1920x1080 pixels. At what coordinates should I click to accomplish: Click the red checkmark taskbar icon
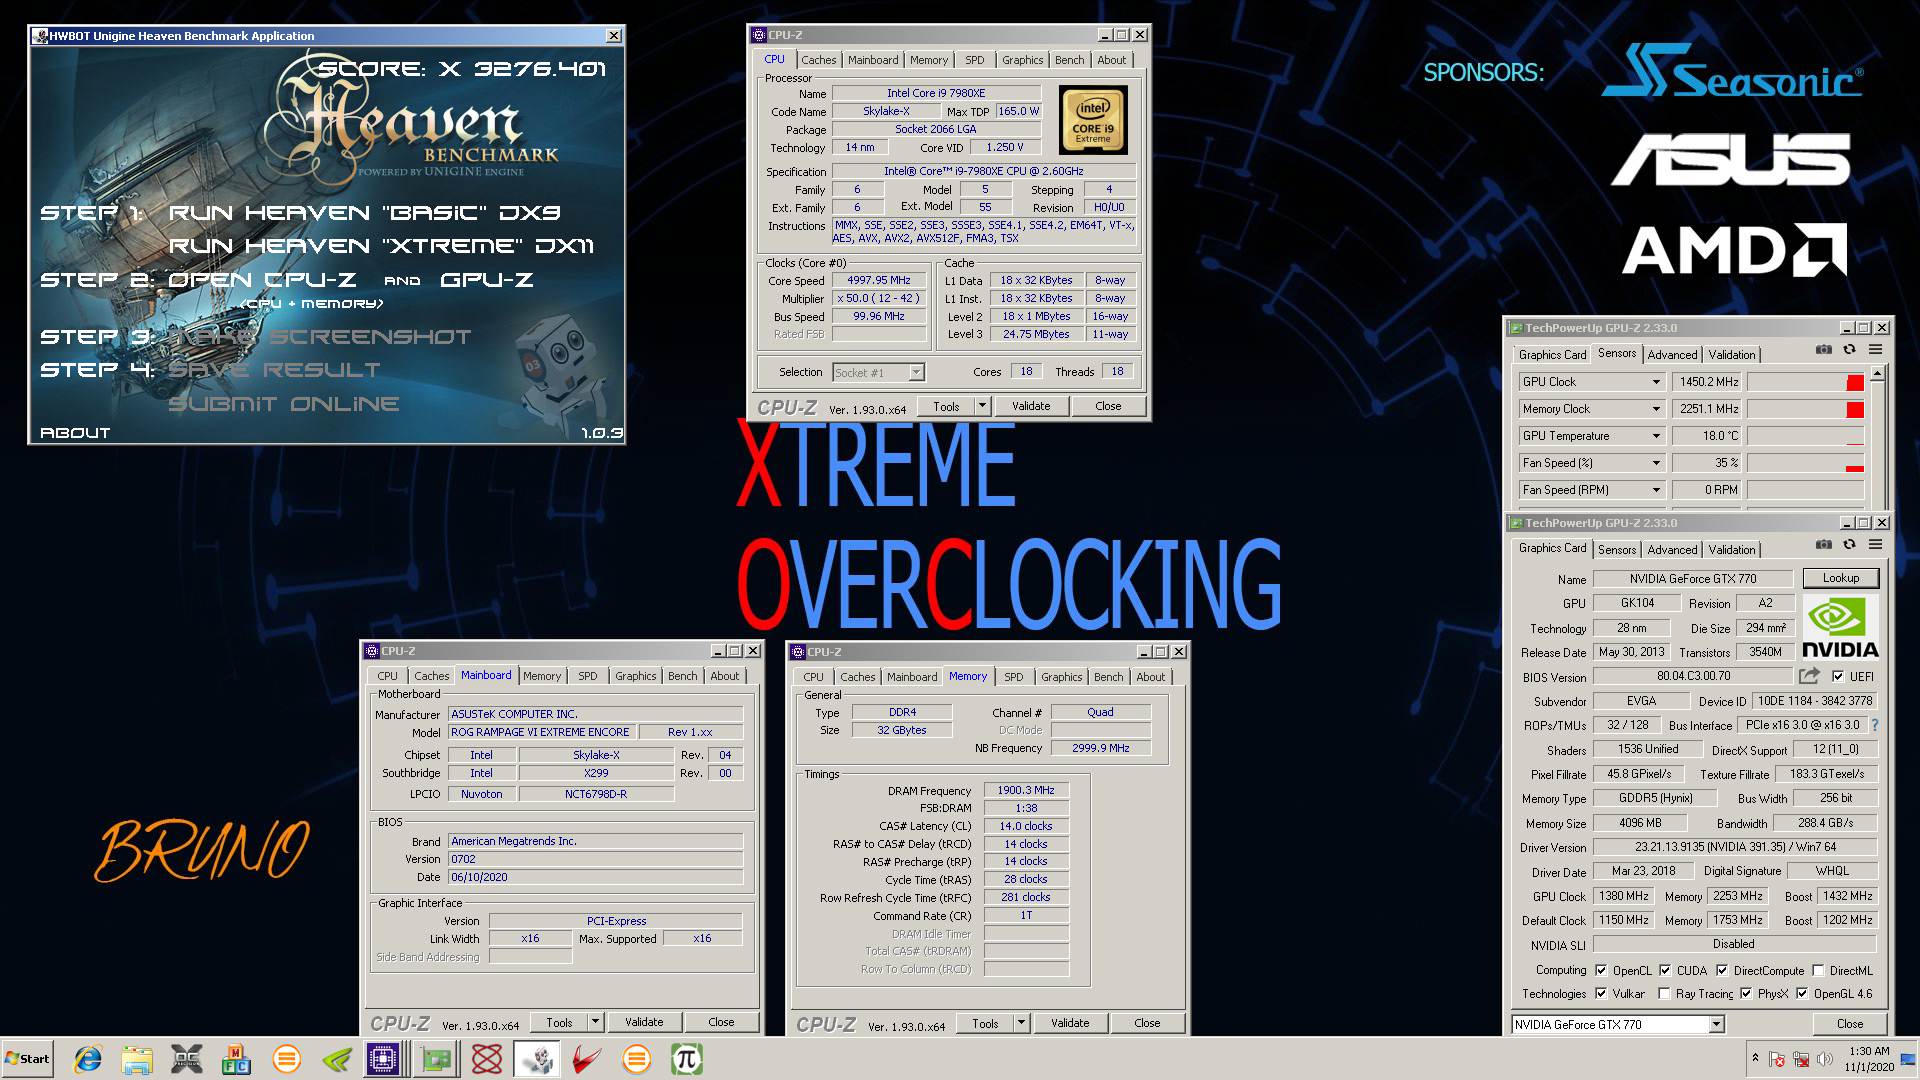click(x=587, y=1059)
